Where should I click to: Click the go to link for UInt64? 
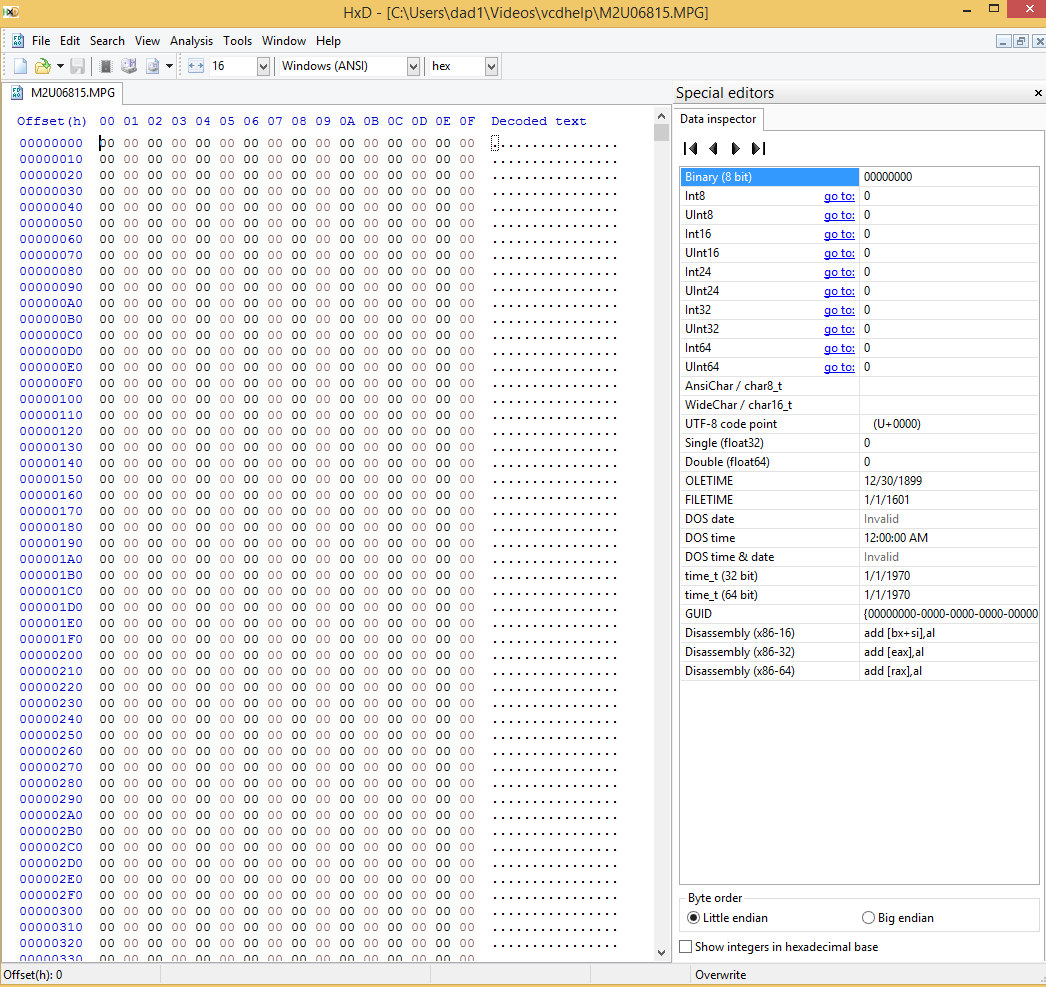click(x=839, y=367)
